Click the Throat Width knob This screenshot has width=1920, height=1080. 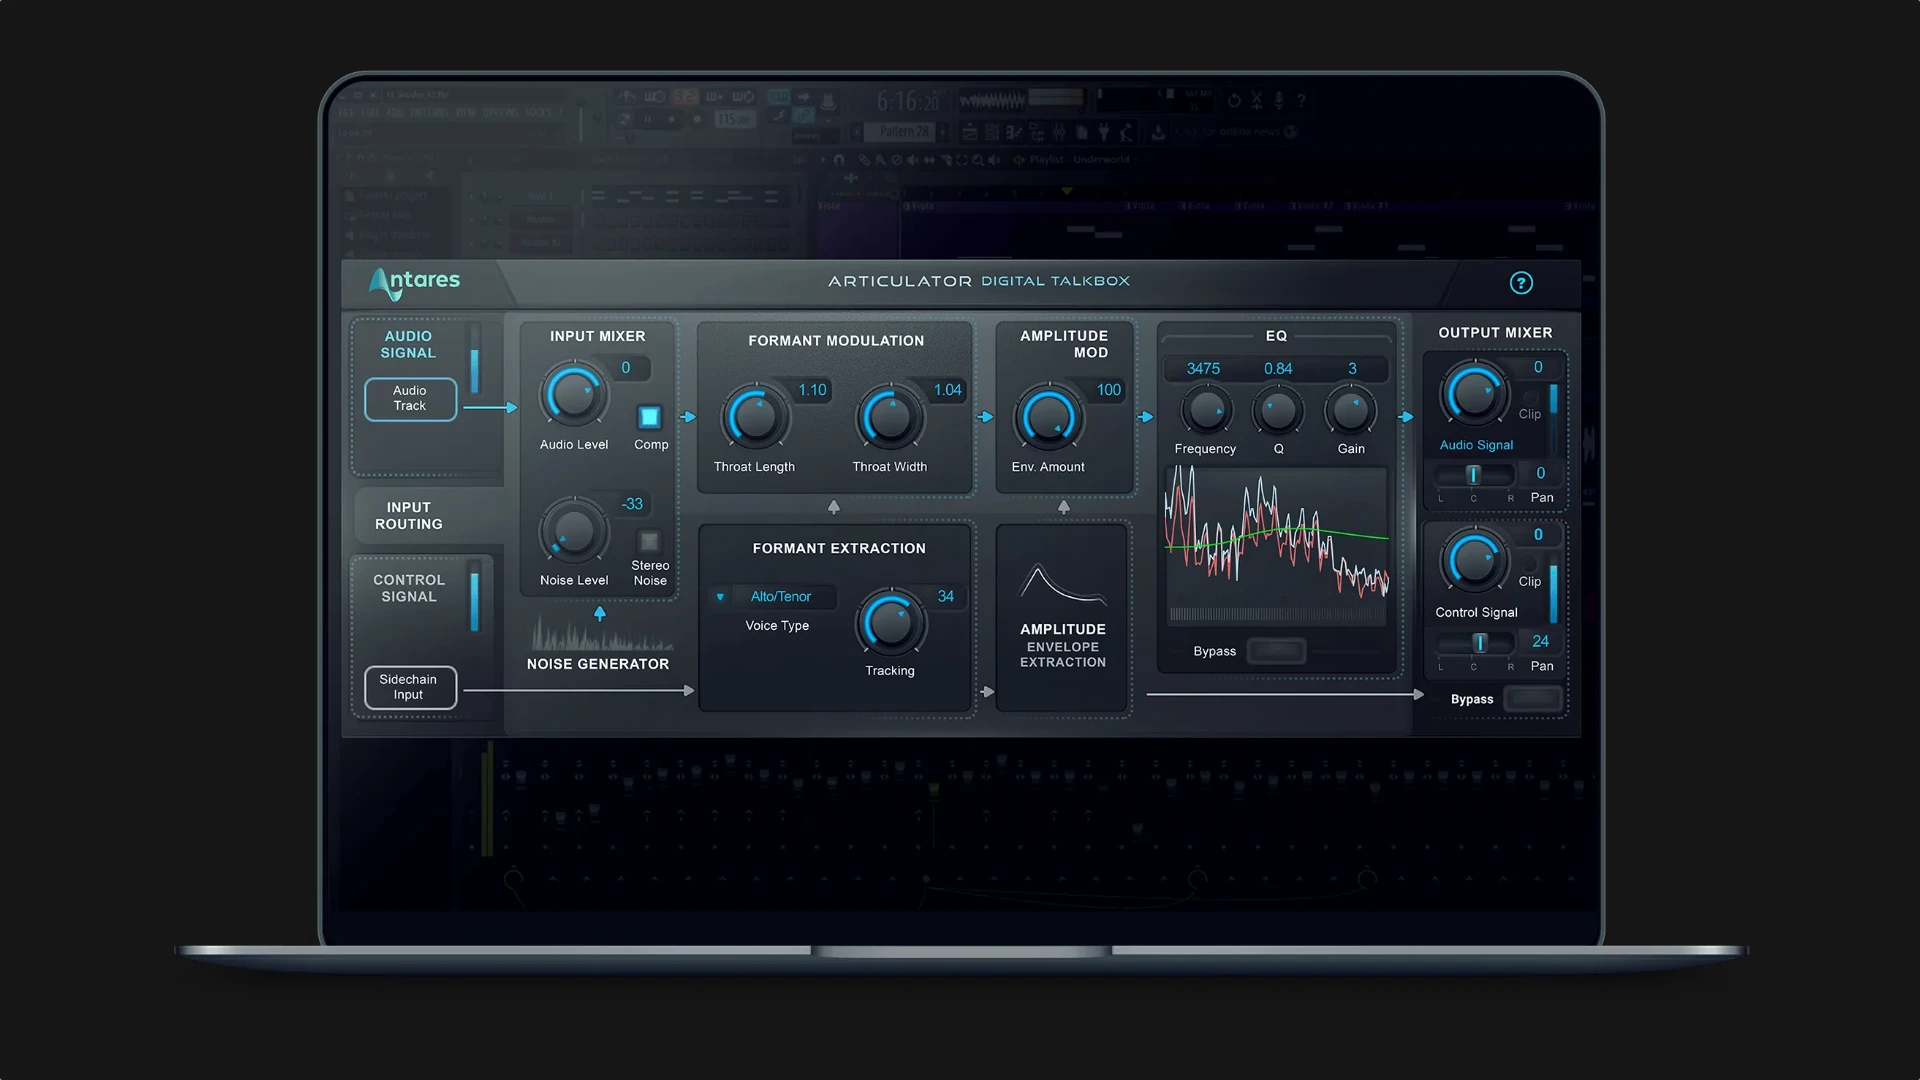click(890, 417)
